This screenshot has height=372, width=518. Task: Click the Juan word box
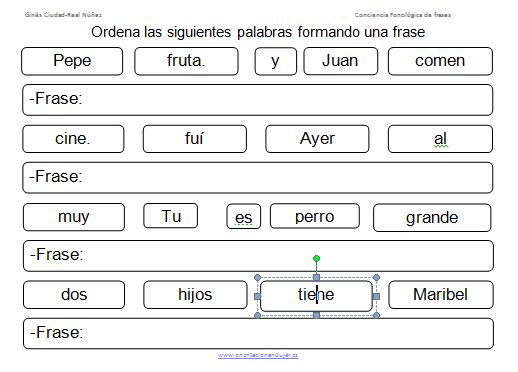click(341, 61)
